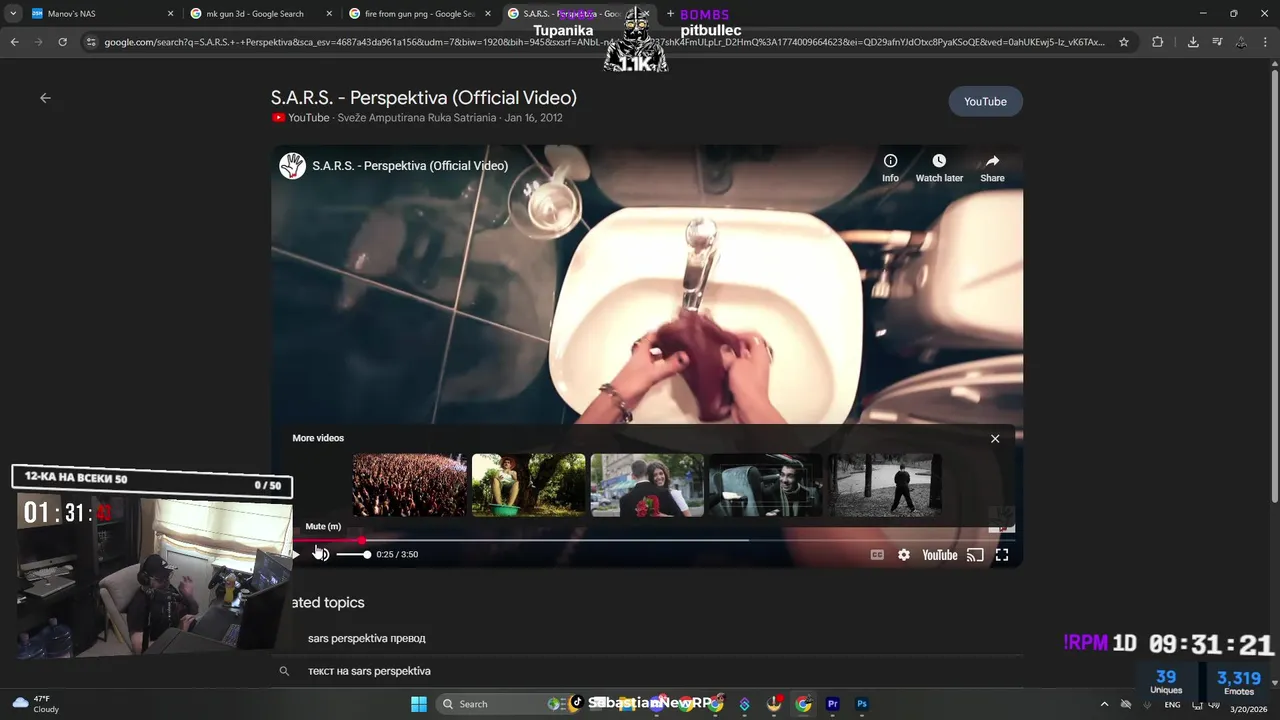Open the Google Chrome taskbar icon
The width and height of the screenshot is (1280, 720).
pyautogui.click(x=803, y=704)
